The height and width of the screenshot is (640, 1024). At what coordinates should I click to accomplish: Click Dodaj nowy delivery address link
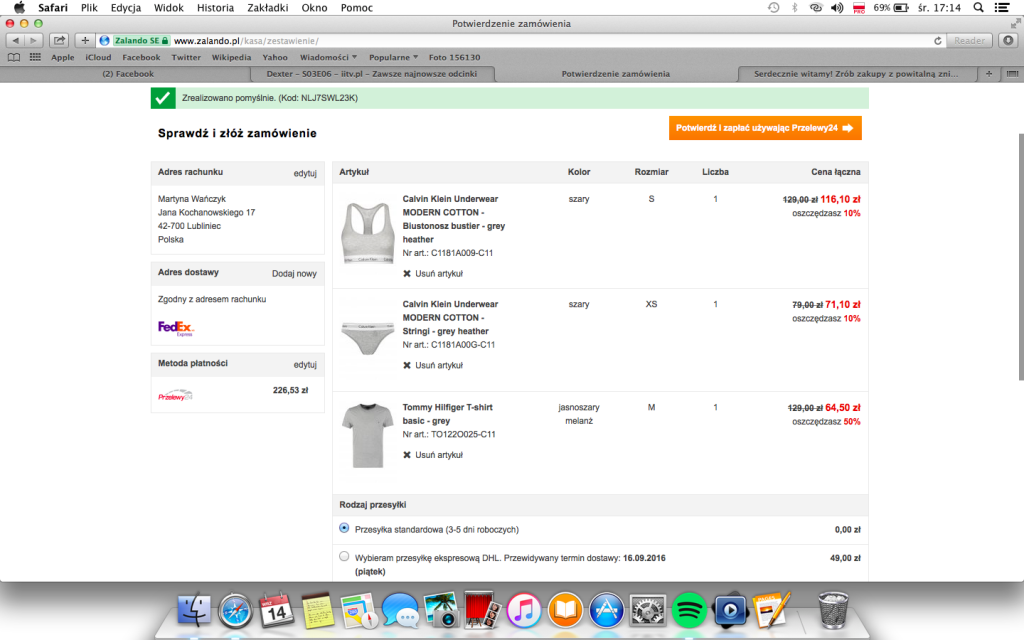[x=294, y=273]
